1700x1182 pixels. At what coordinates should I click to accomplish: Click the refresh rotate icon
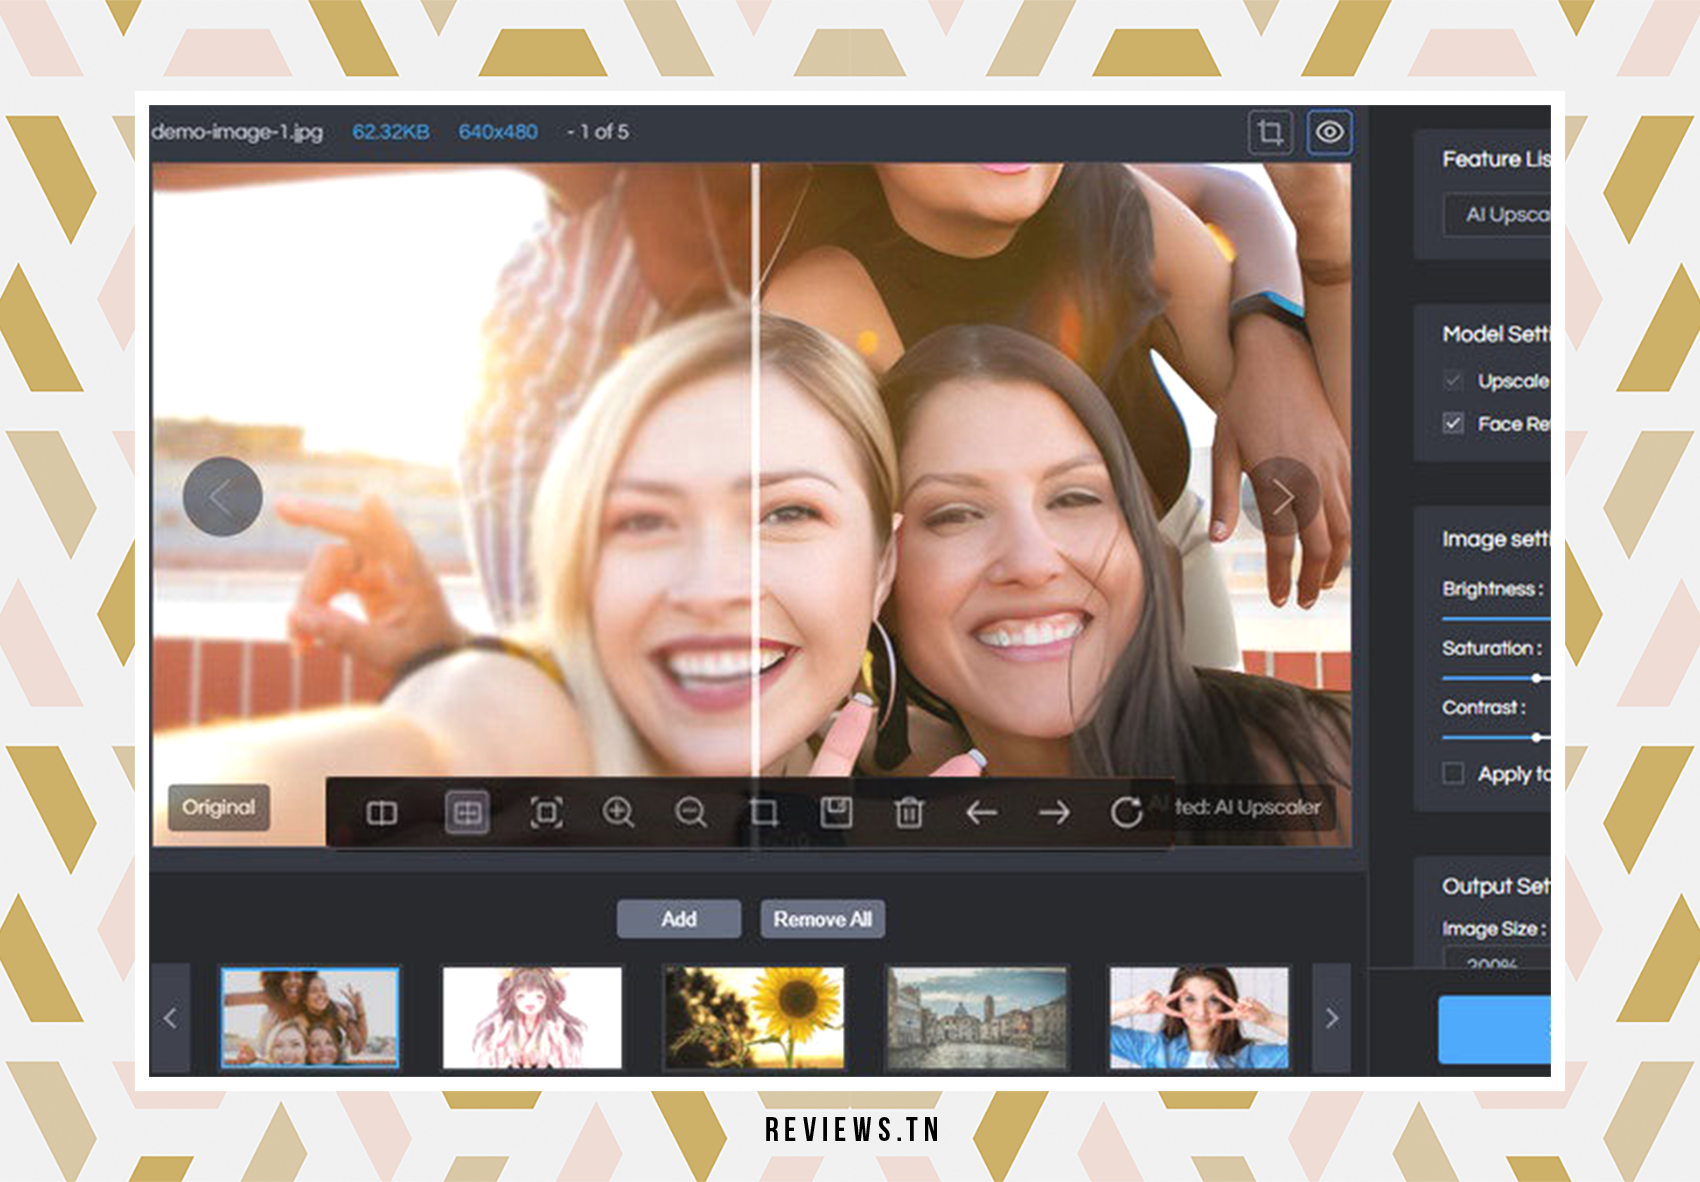[1126, 812]
